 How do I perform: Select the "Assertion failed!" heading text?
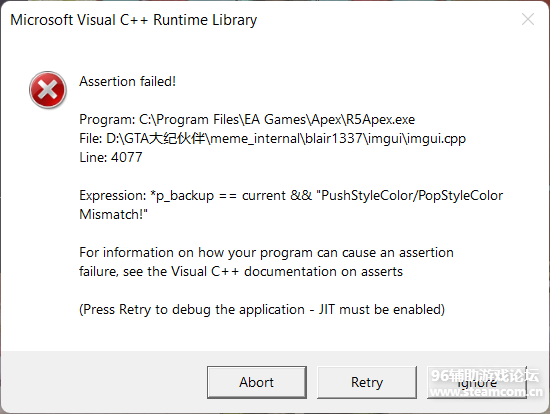(x=127, y=81)
